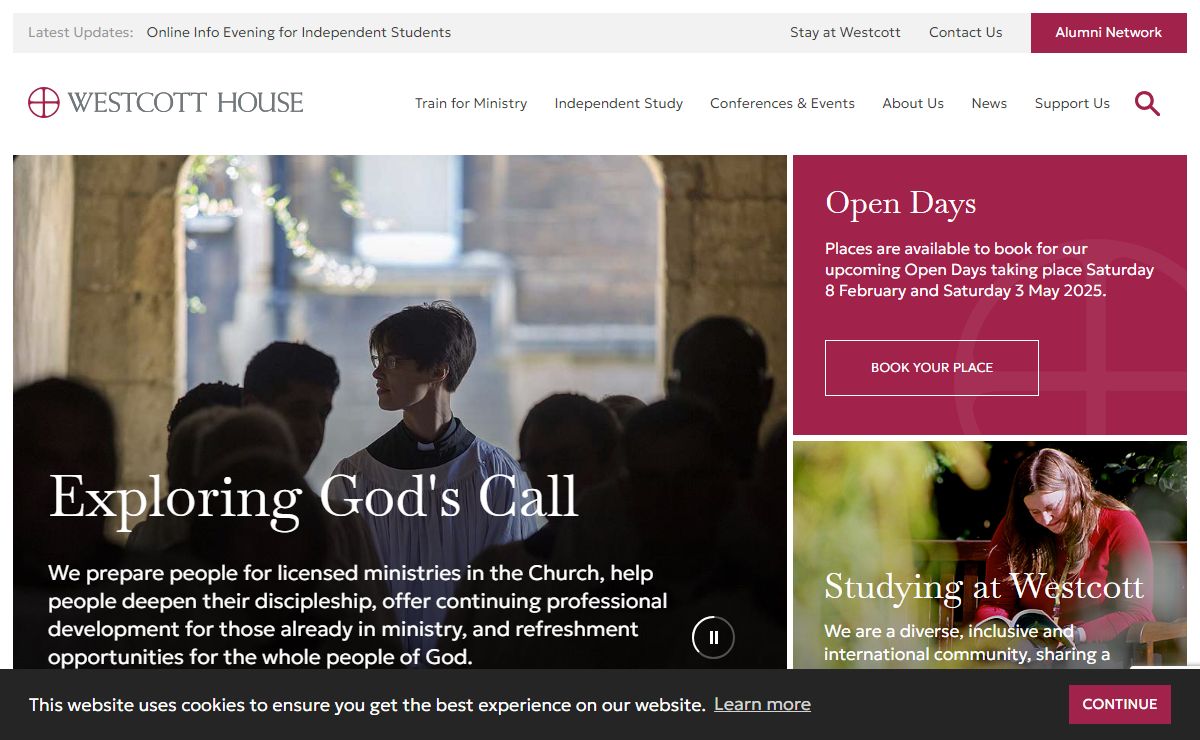This screenshot has height=740, width=1200.
Task: Click the cookie notice message text
Action: (x=367, y=705)
